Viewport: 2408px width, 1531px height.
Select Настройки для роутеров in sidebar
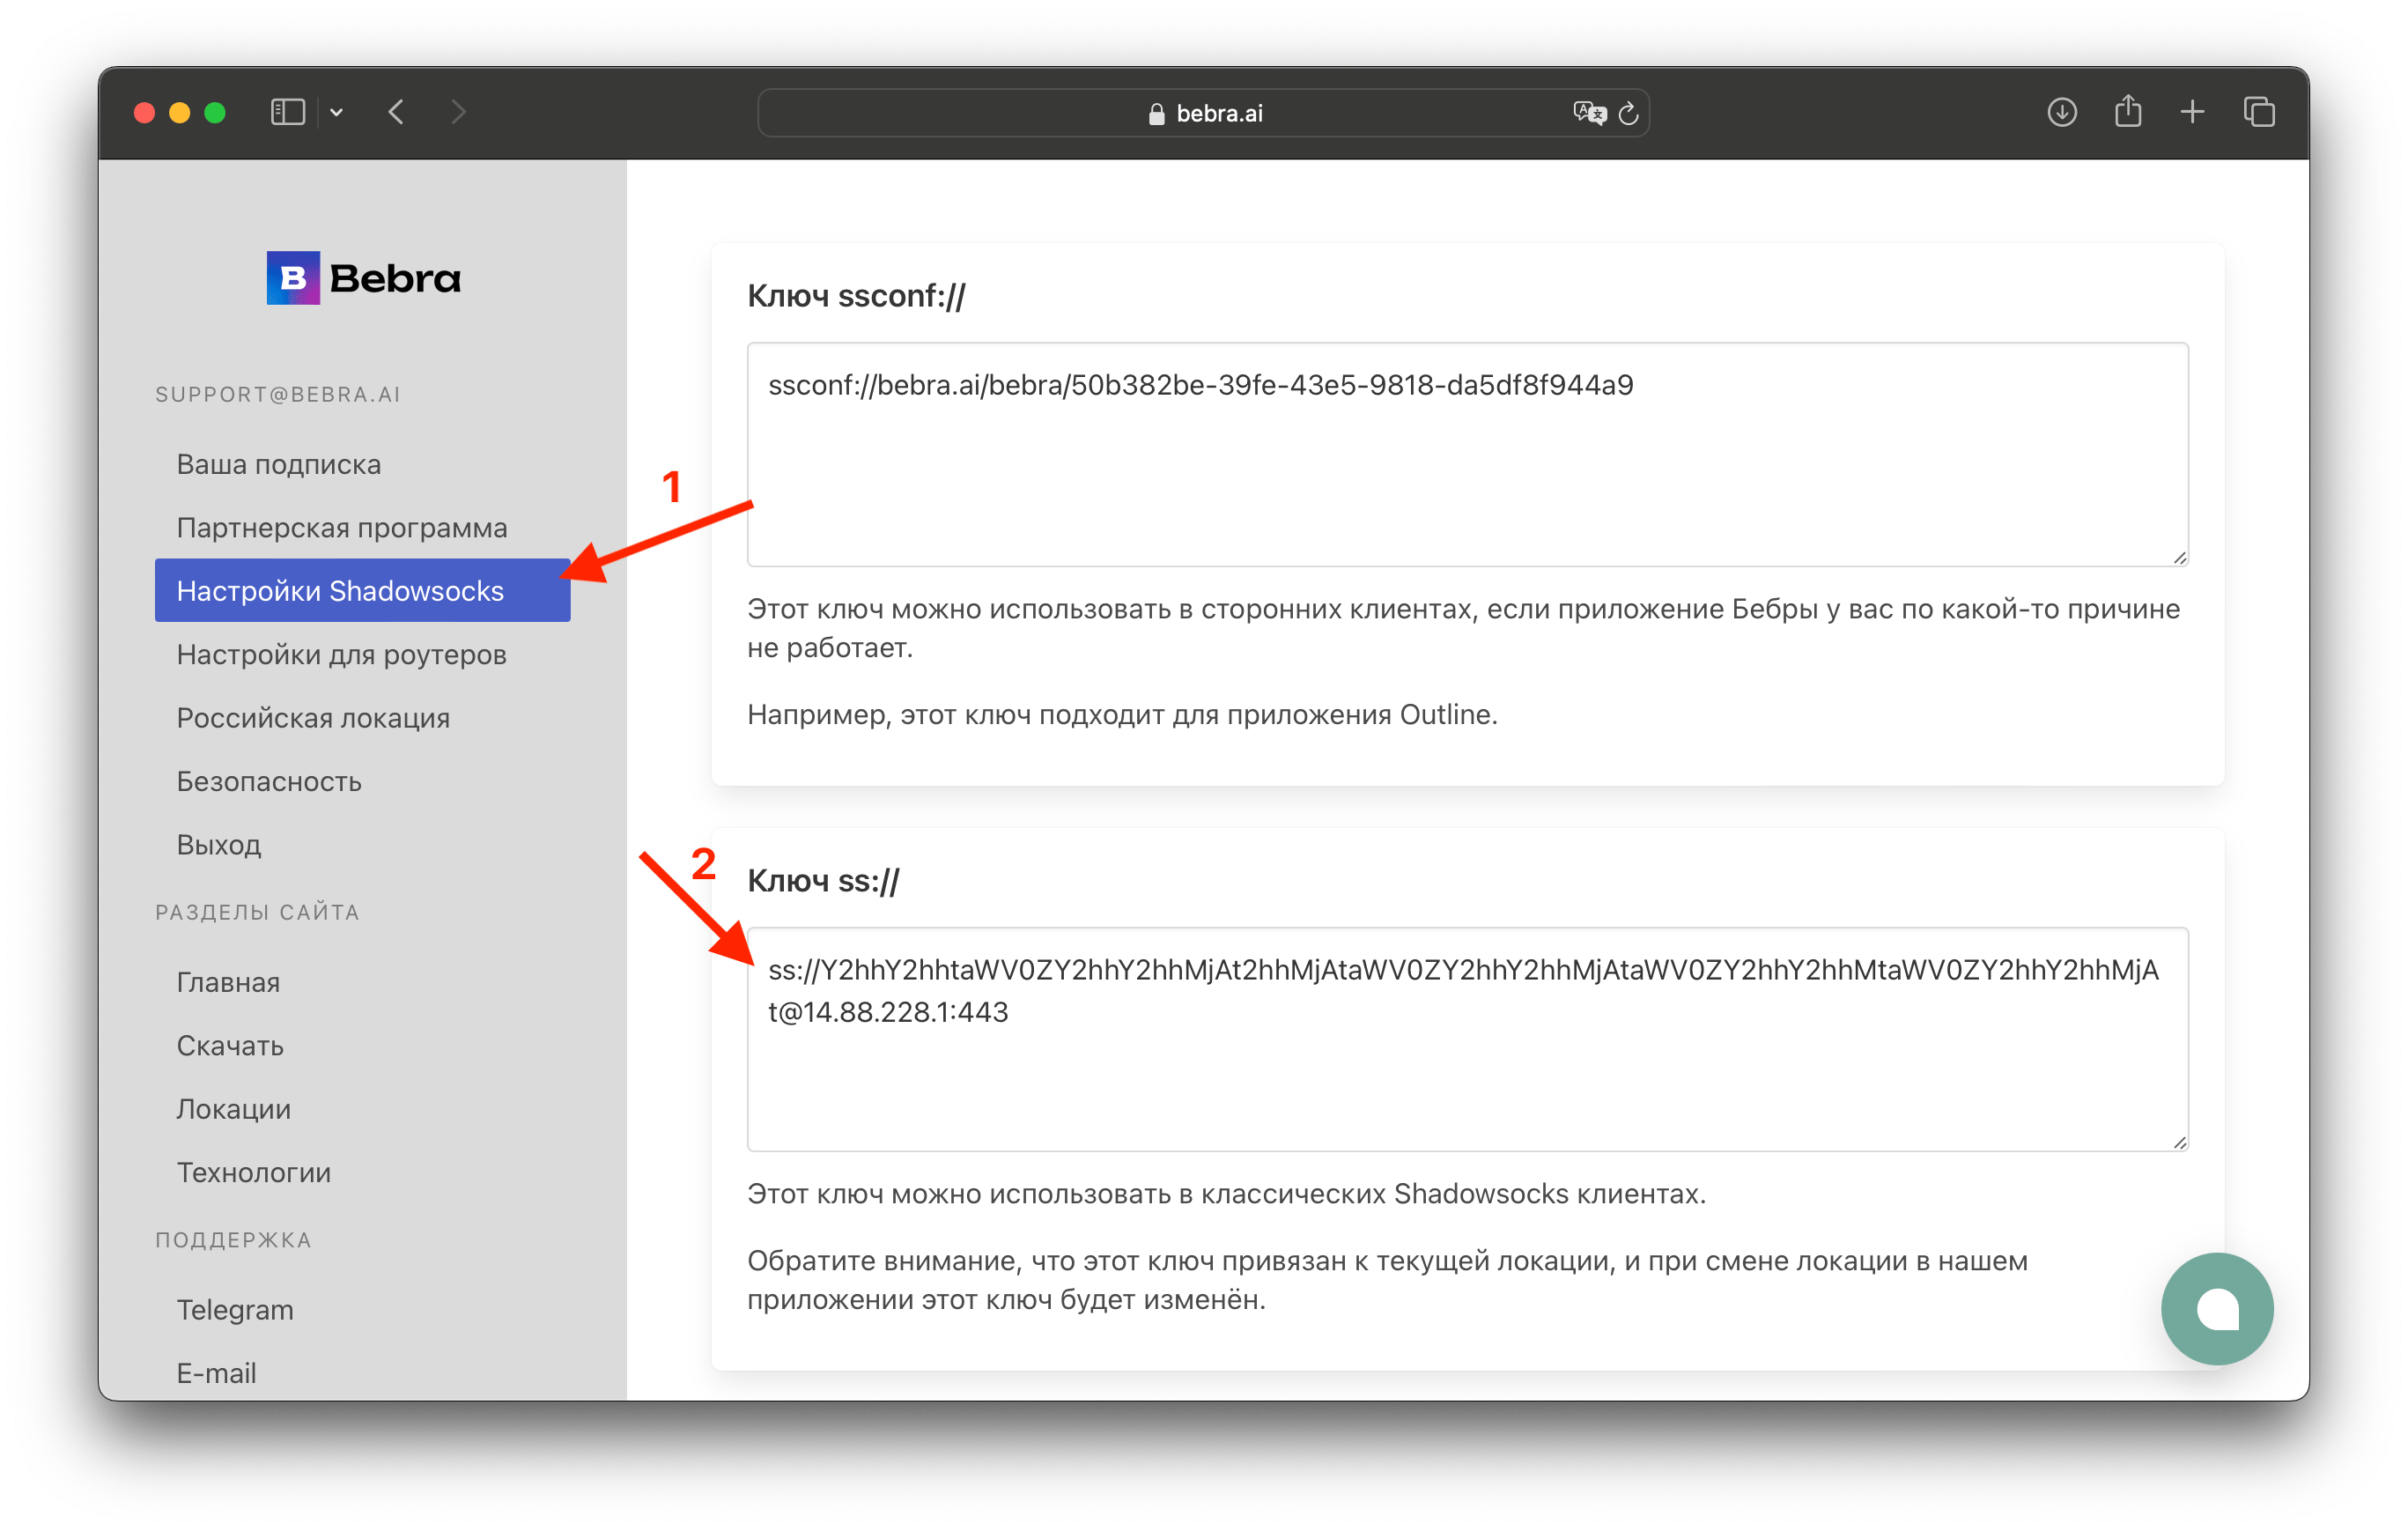click(x=341, y=654)
